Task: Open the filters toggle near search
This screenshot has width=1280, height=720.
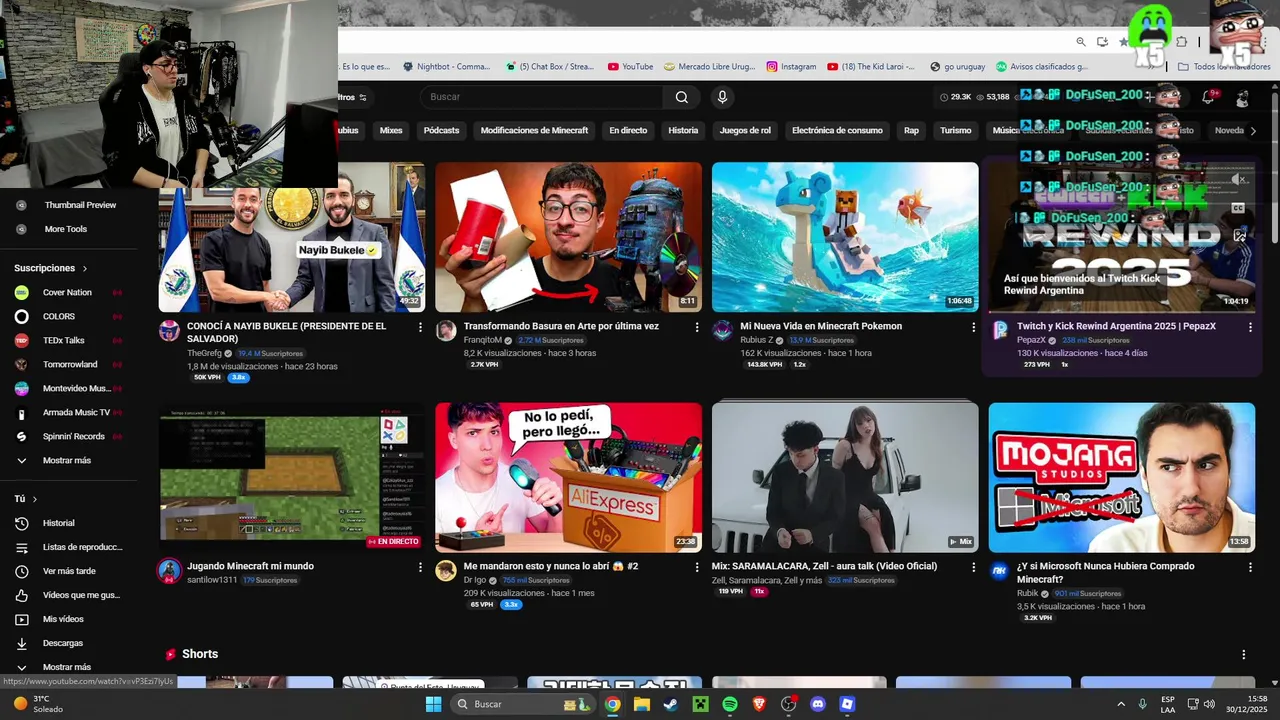Action: coord(351,97)
